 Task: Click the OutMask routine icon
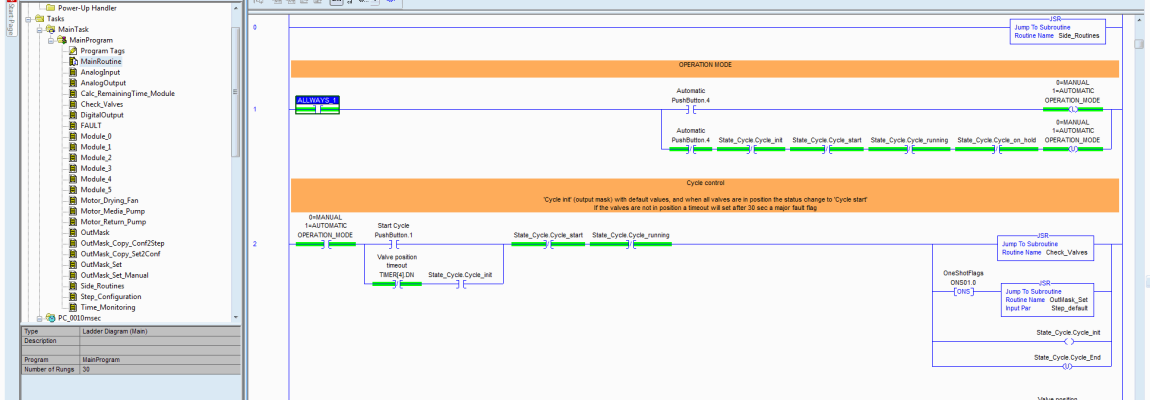tap(73, 232)
